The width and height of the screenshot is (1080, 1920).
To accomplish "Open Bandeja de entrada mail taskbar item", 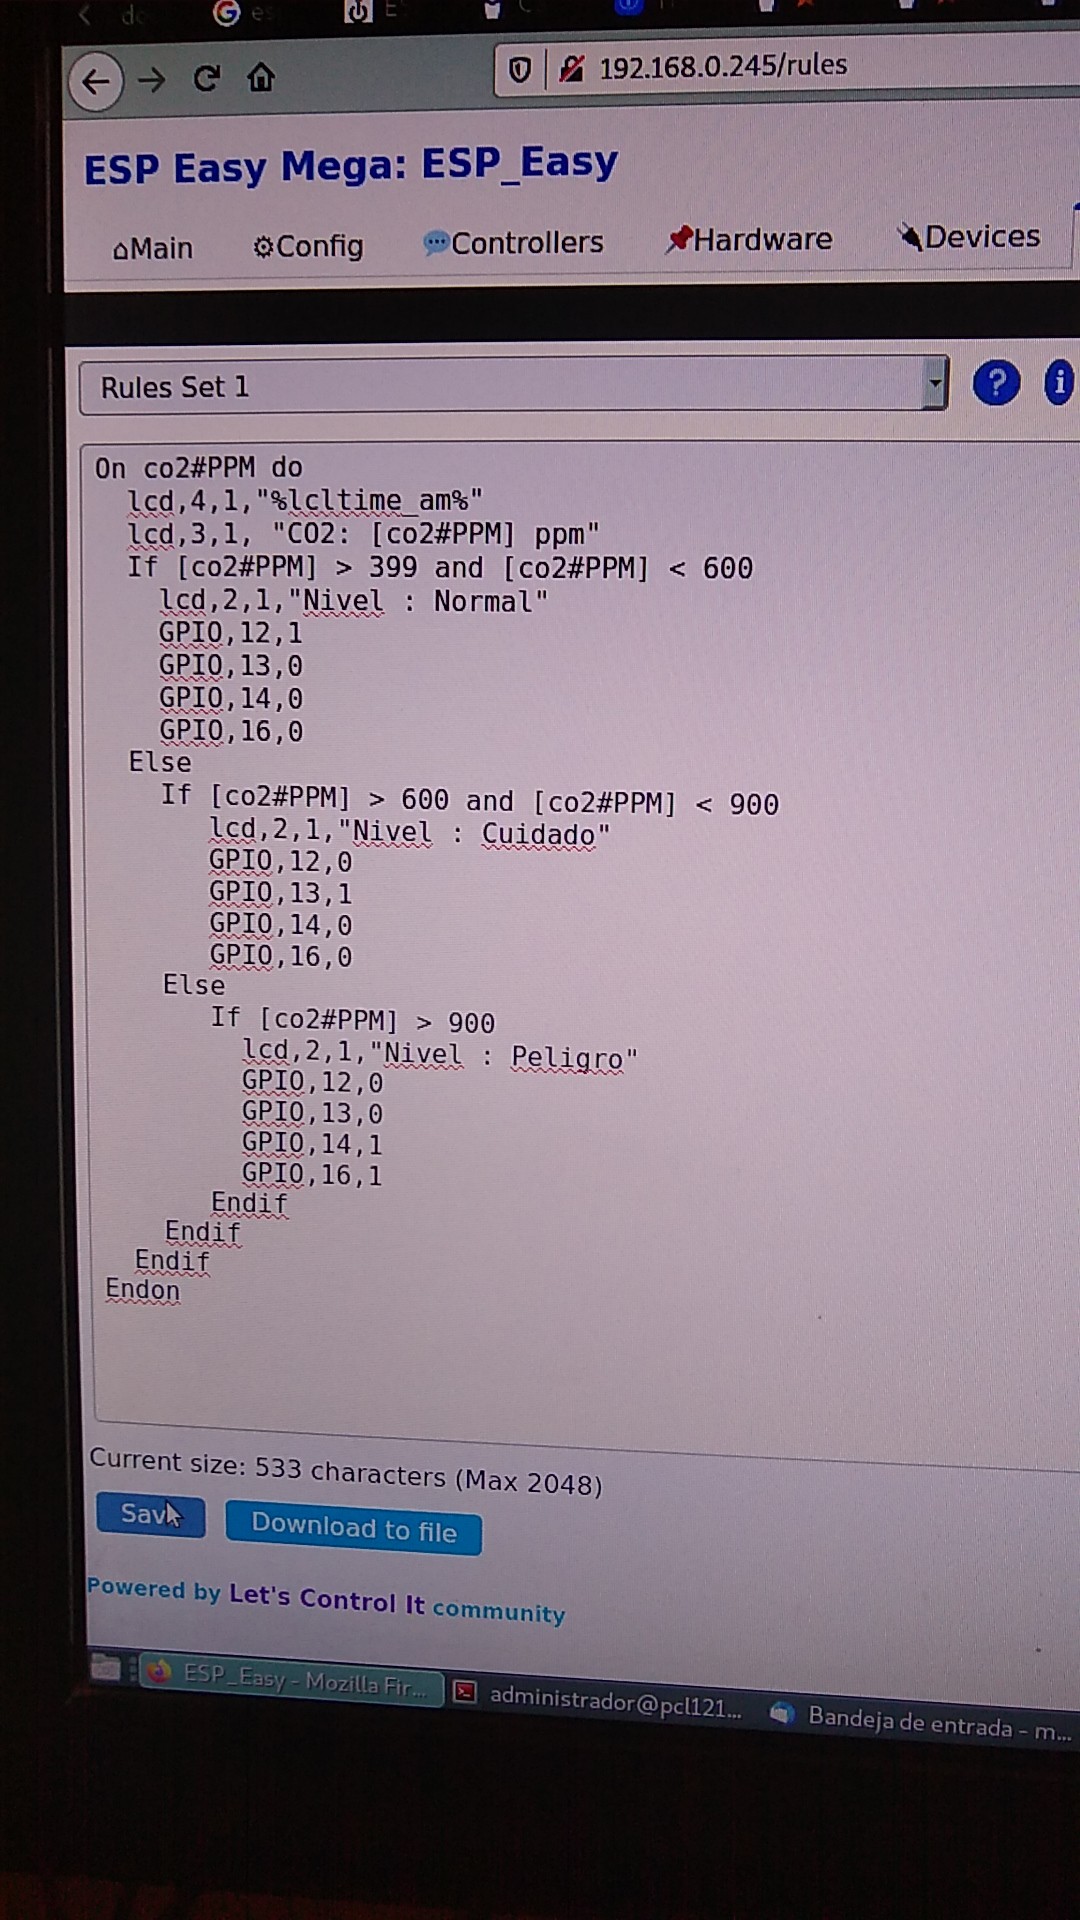I will pos(921,1722).
